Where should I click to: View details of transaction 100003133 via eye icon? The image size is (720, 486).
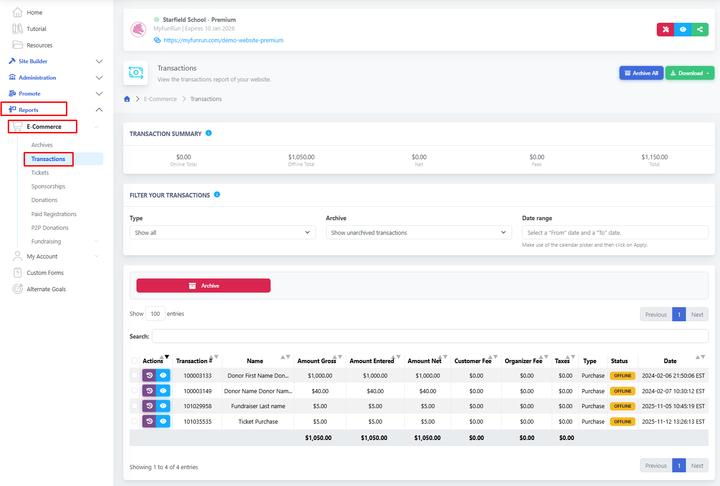coord(164,375)
